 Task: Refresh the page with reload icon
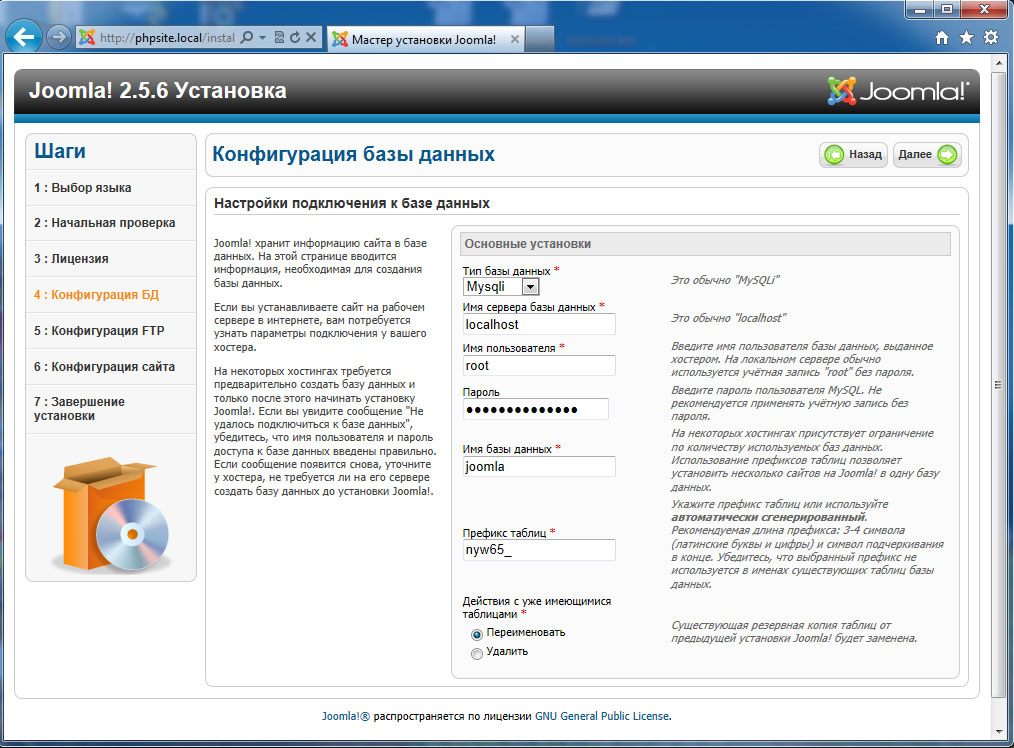295,37
